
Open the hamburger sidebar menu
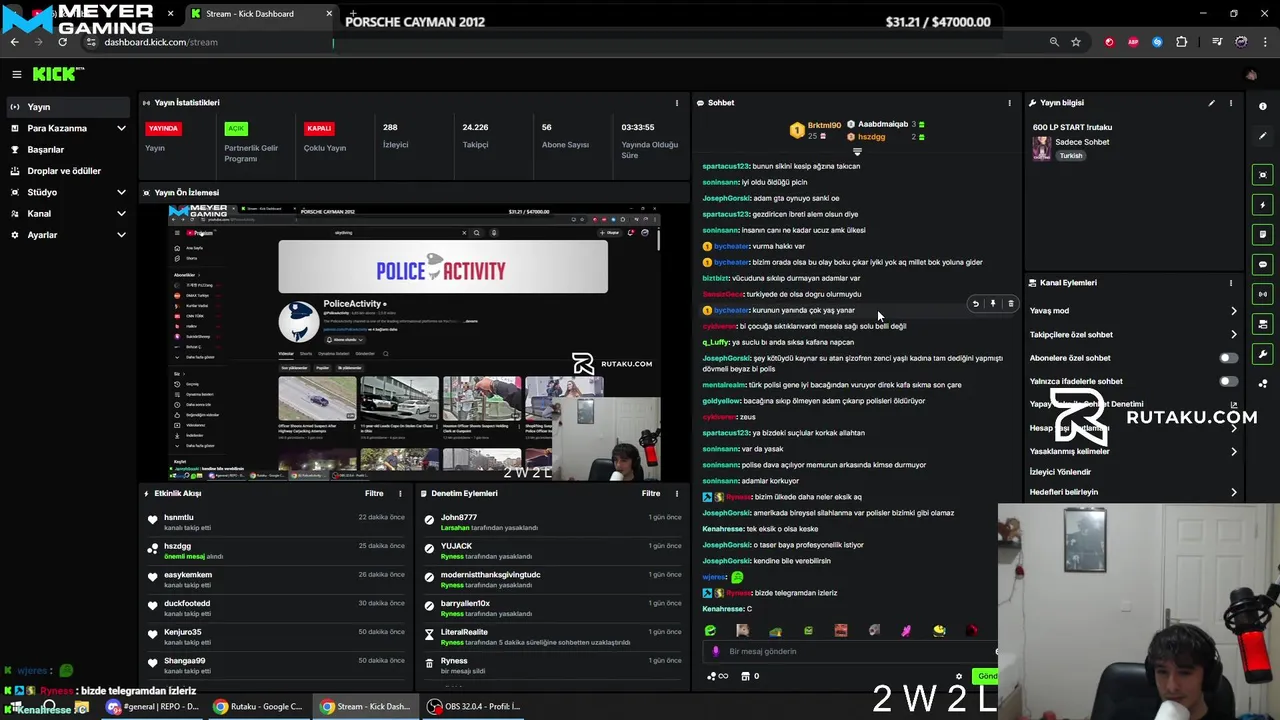pos(17,74)
